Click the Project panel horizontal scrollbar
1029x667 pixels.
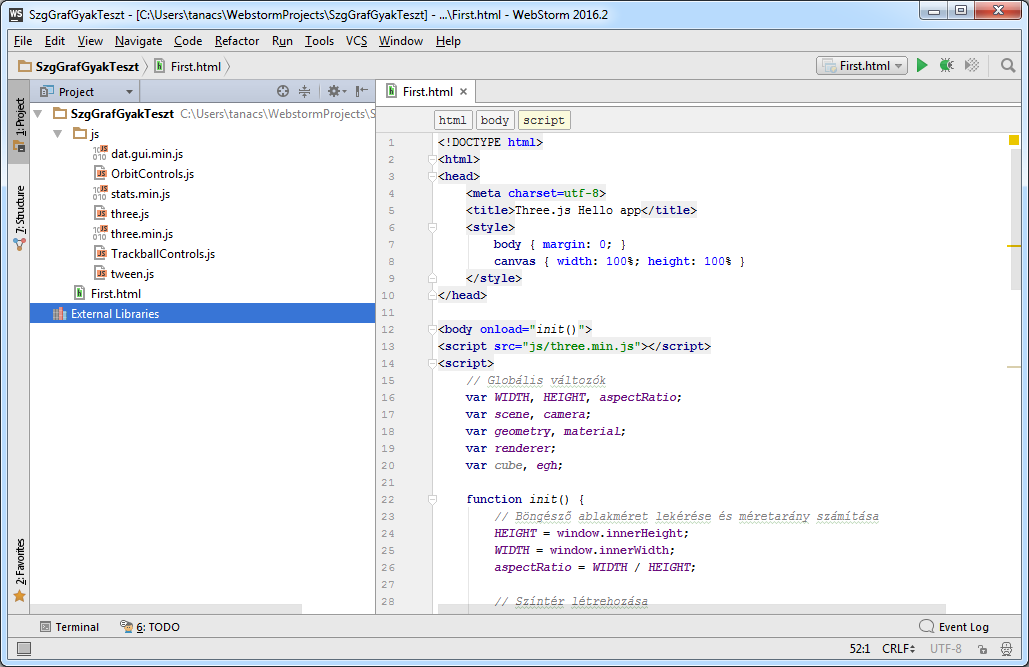[166, 609]
